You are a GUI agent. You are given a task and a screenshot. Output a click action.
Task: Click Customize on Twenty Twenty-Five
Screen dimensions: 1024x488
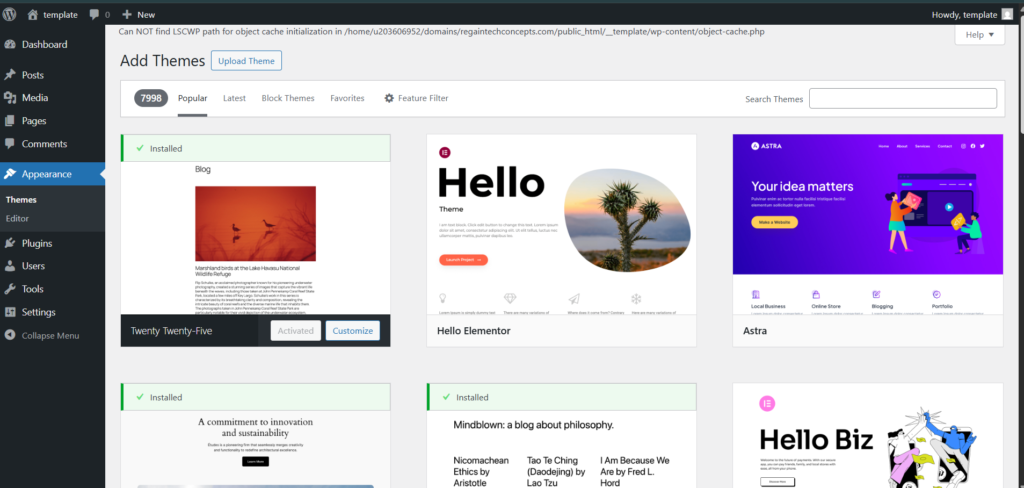pos(353,331)
